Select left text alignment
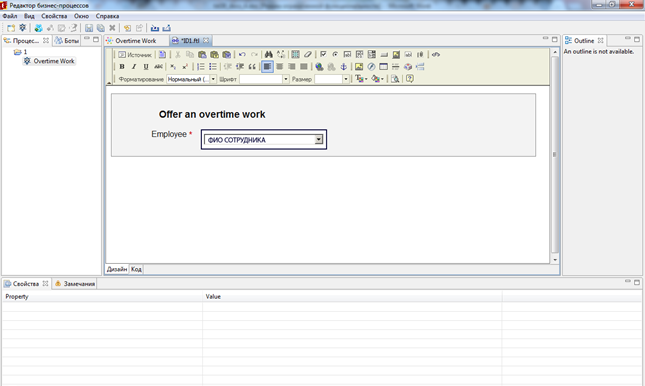This screenshot has height=386, width=645. (267, 66)
